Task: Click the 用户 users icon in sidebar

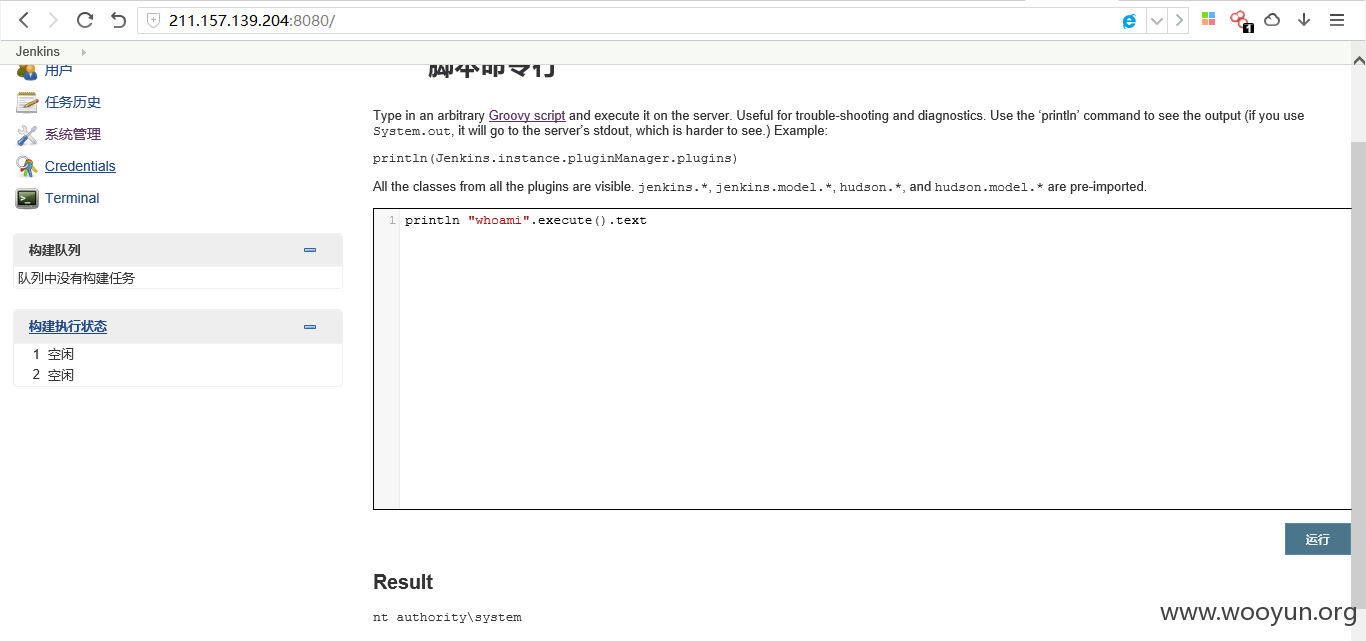Action: coord(27,70)
